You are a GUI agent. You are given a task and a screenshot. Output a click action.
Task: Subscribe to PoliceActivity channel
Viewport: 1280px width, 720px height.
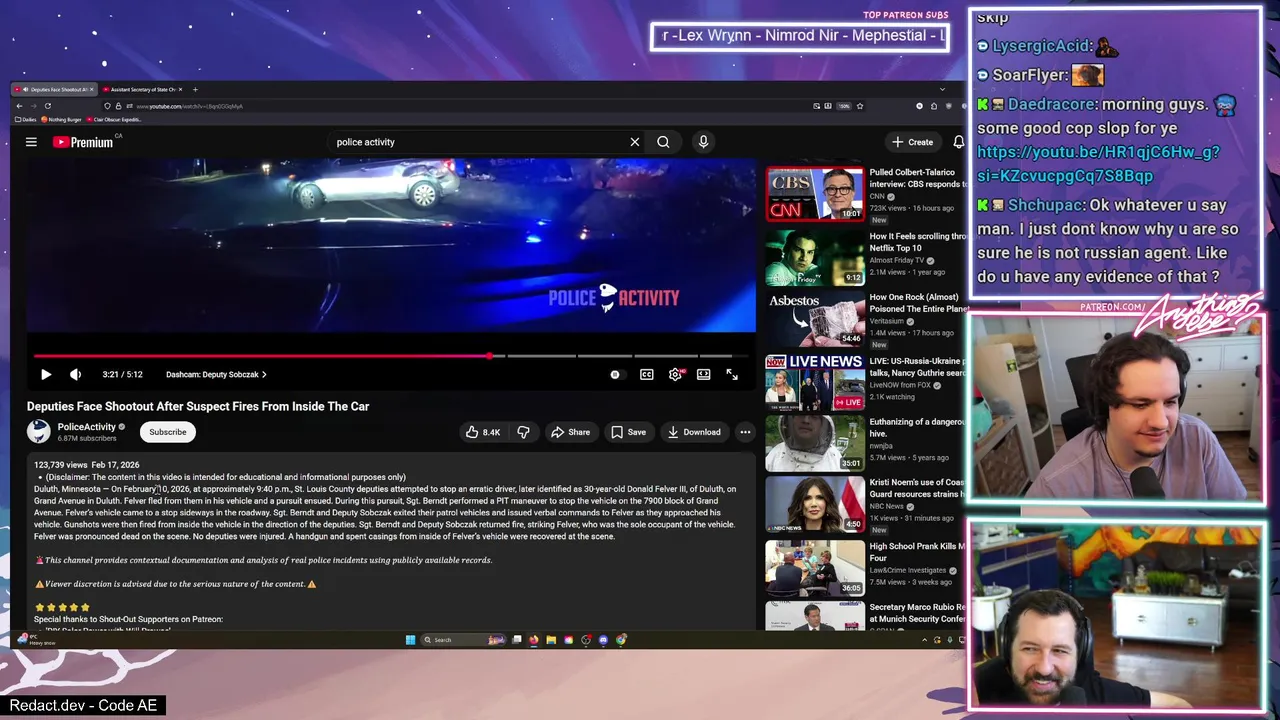click(x=168, y=432)
